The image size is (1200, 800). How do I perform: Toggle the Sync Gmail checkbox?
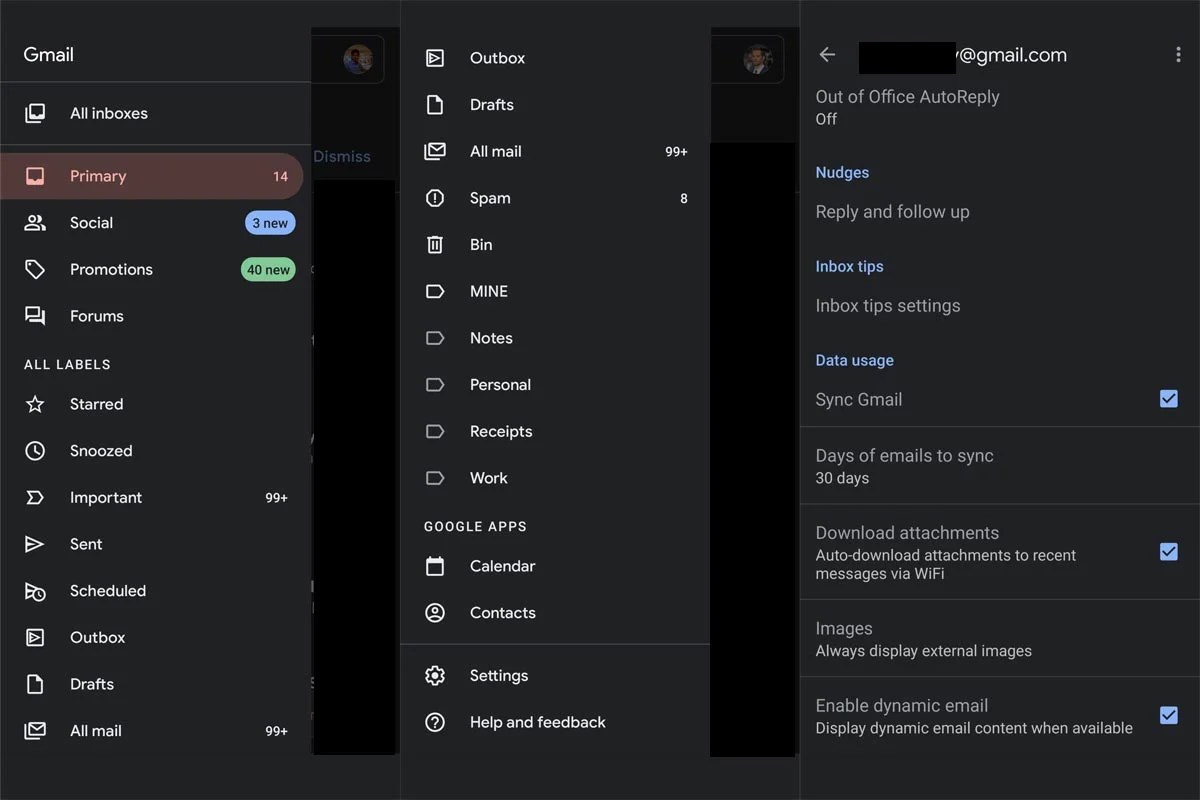pyautogui.click(x=1168, y=399)
